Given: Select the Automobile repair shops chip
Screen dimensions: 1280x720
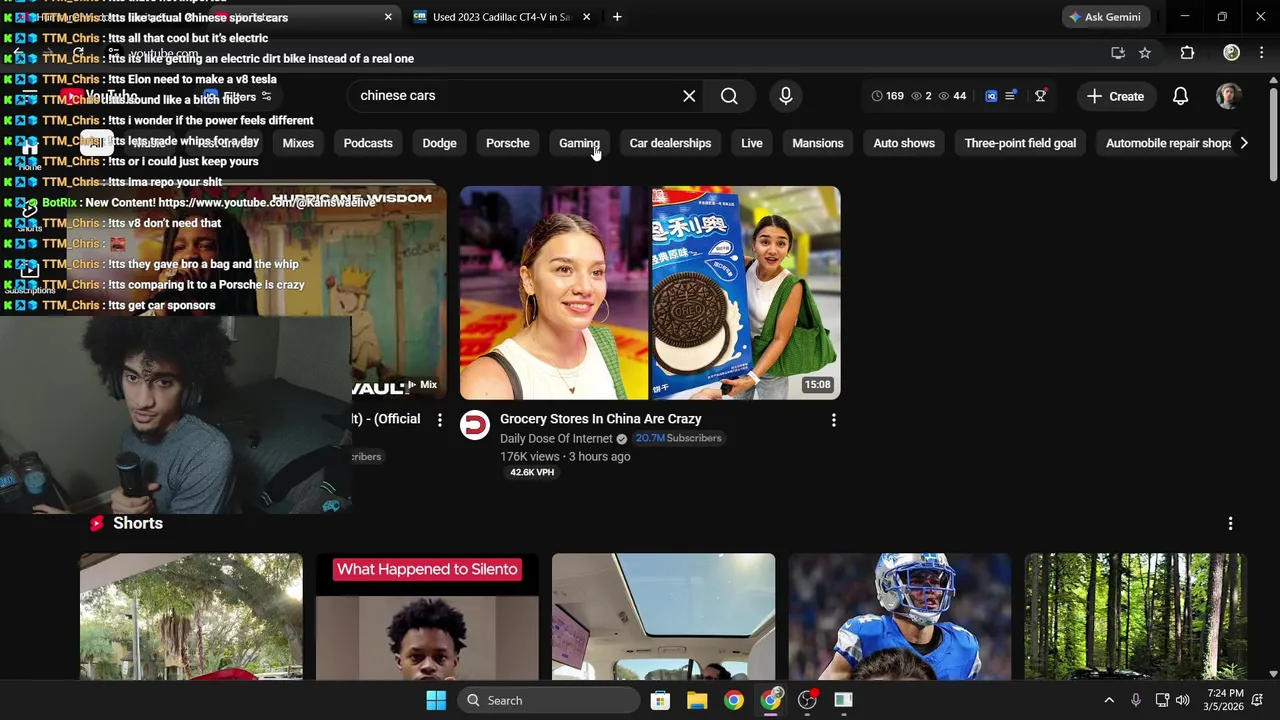Looking at the screenshot, I should 1166,143.
